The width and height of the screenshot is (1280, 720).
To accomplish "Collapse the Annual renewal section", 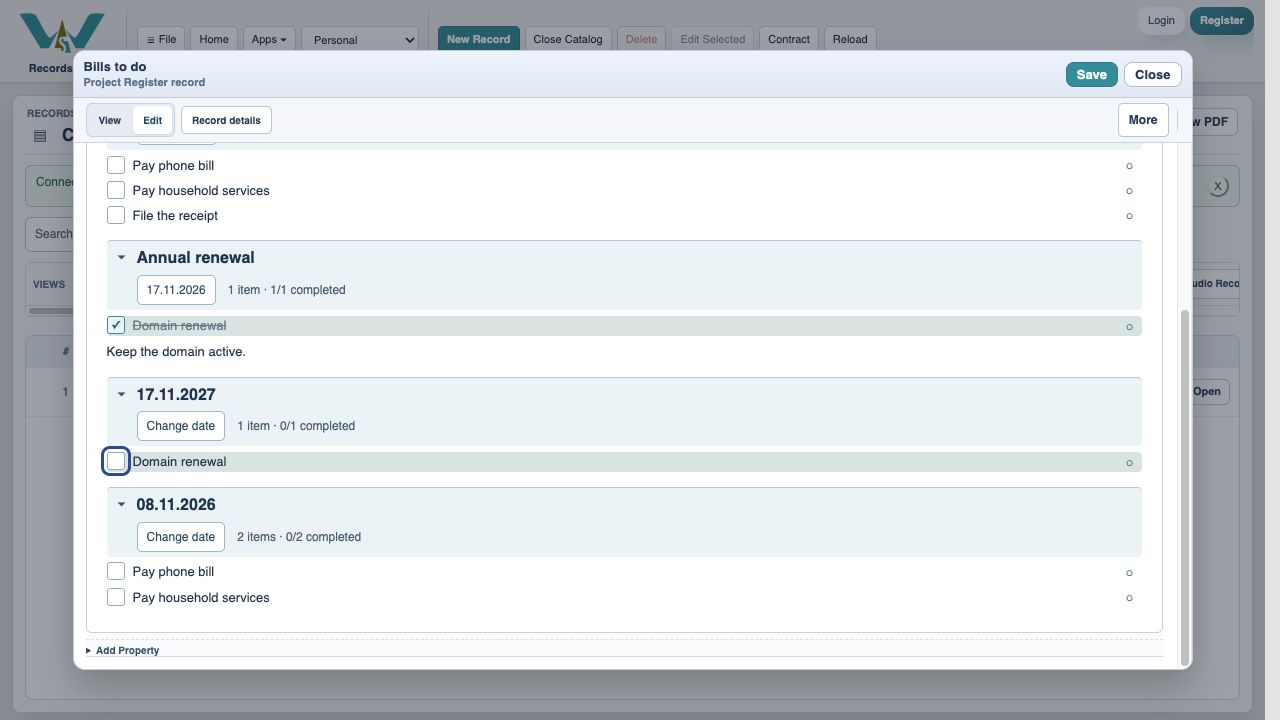I will pos(121,257).
